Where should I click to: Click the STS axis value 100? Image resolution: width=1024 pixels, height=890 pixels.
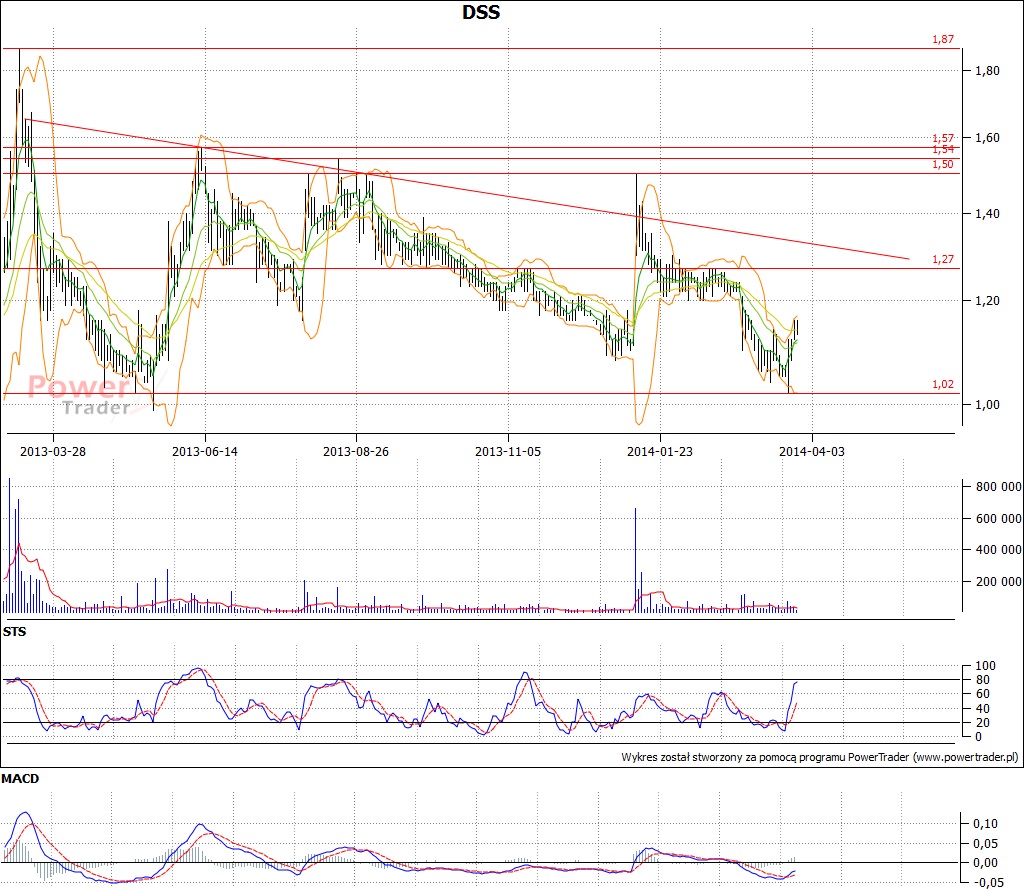(985, 666)
